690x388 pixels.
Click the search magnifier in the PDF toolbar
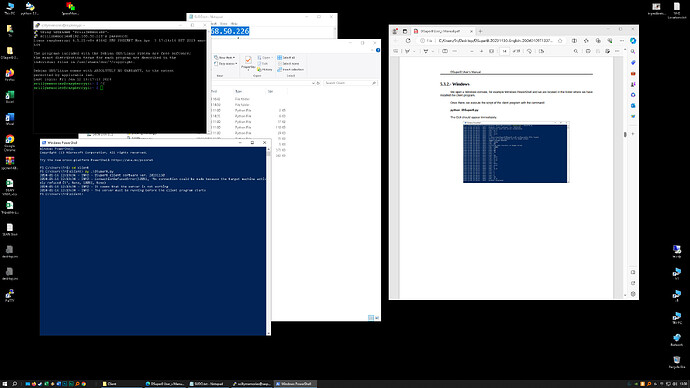pyautogui.click(x=576, y=51)
